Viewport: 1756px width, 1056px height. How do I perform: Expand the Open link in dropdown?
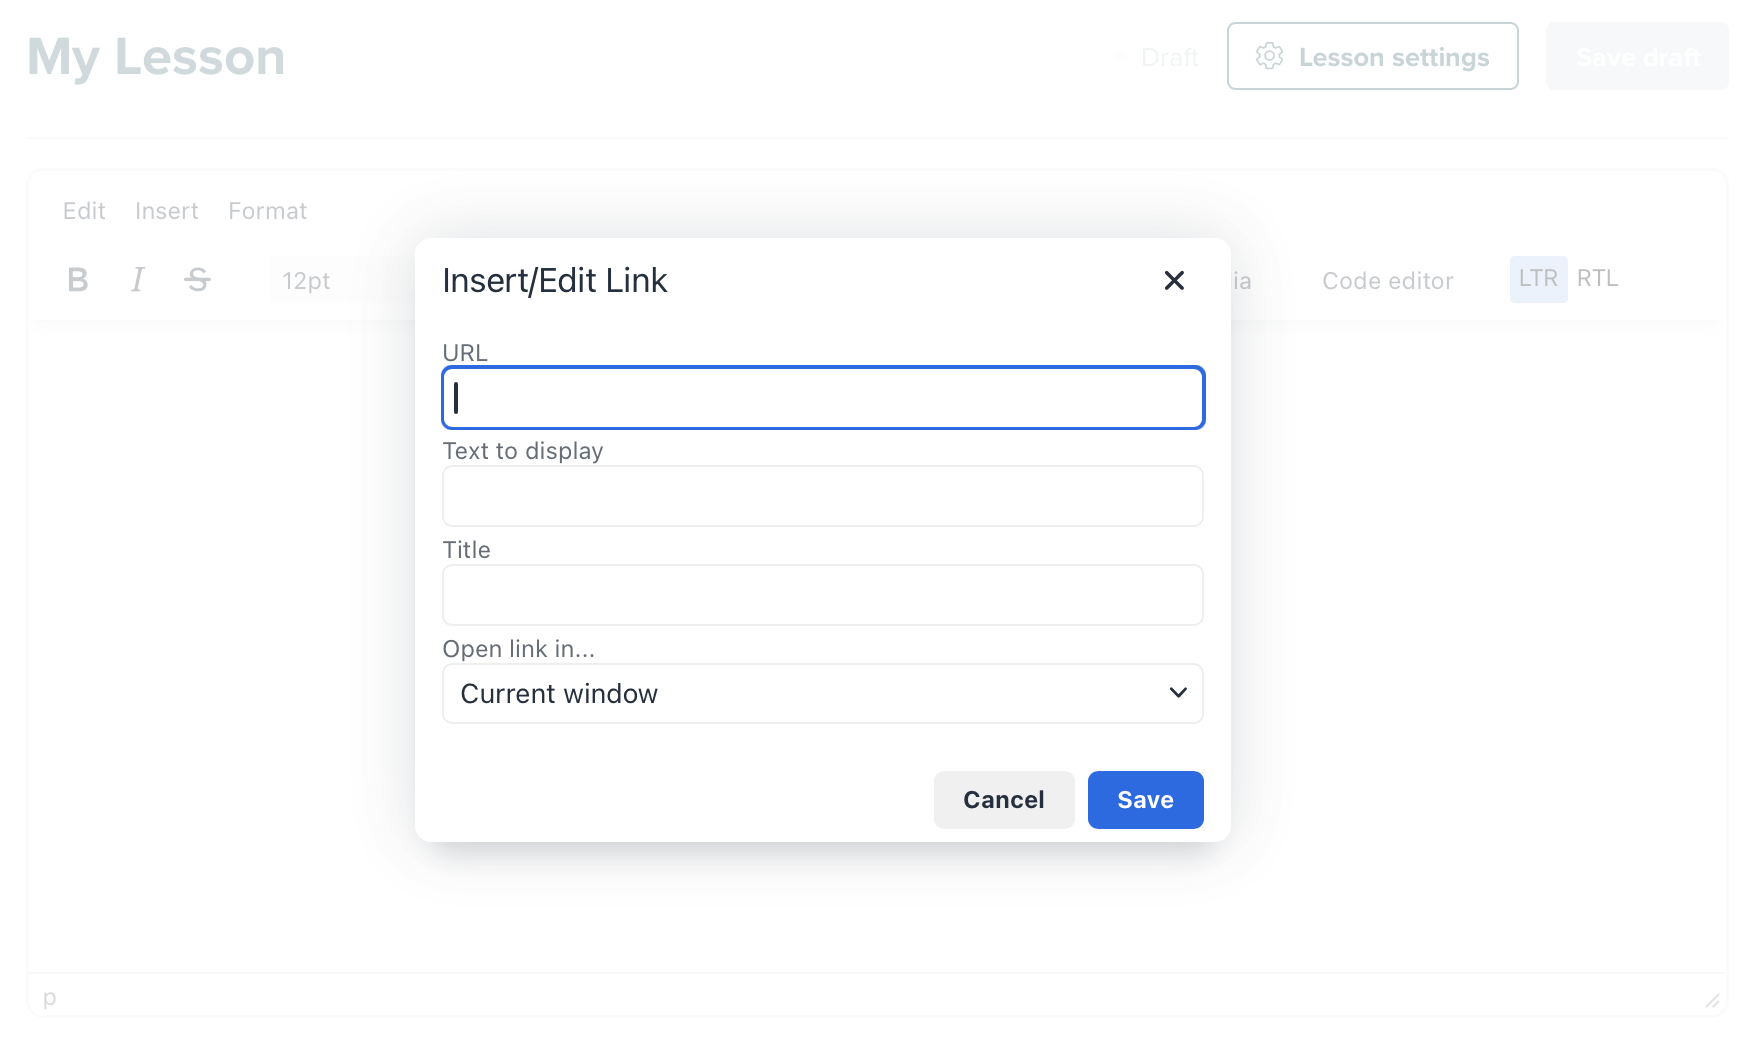coord(820,694)
